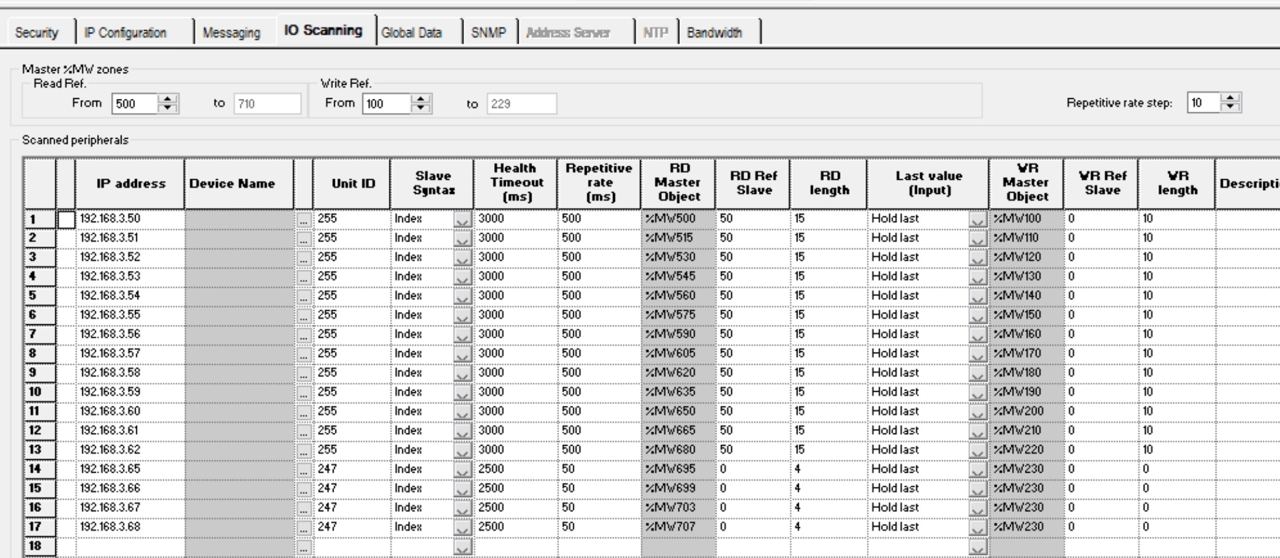Select row header 12
Screen dimensions: 1280x558
[39, 430]
